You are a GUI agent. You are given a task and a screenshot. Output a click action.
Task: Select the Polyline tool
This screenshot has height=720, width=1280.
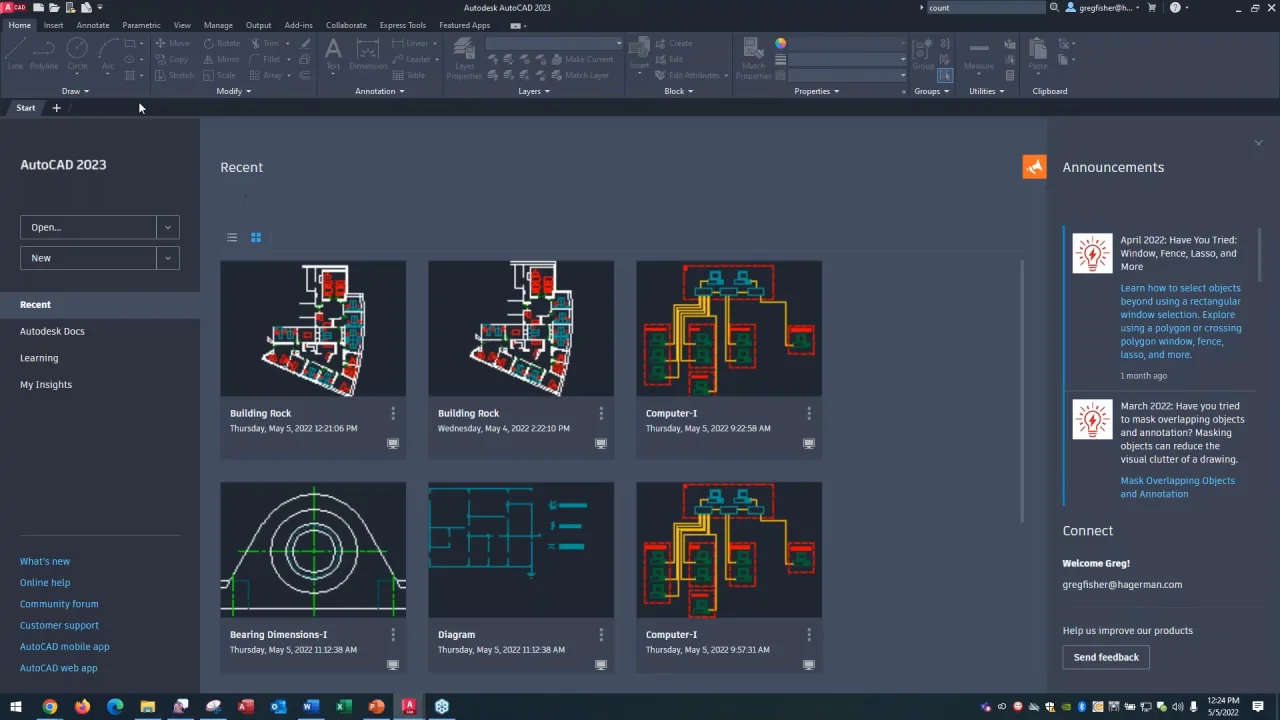tap(44, 54)
